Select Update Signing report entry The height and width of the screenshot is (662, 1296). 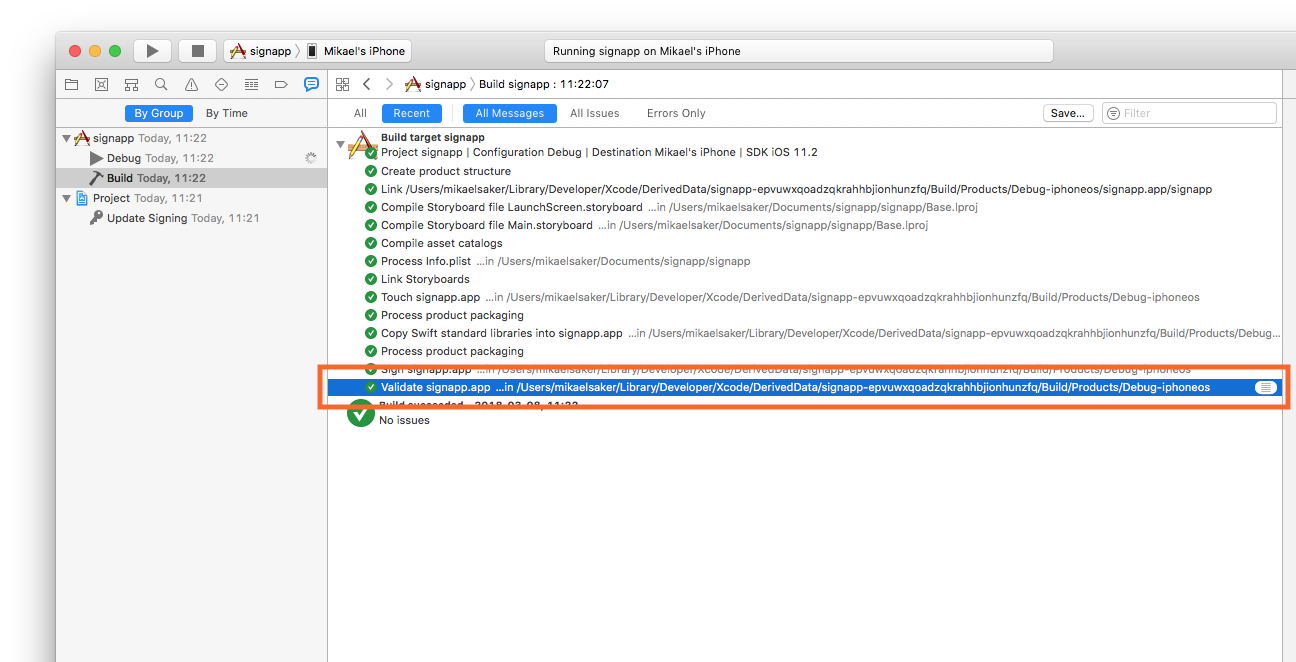coord(147,219)
